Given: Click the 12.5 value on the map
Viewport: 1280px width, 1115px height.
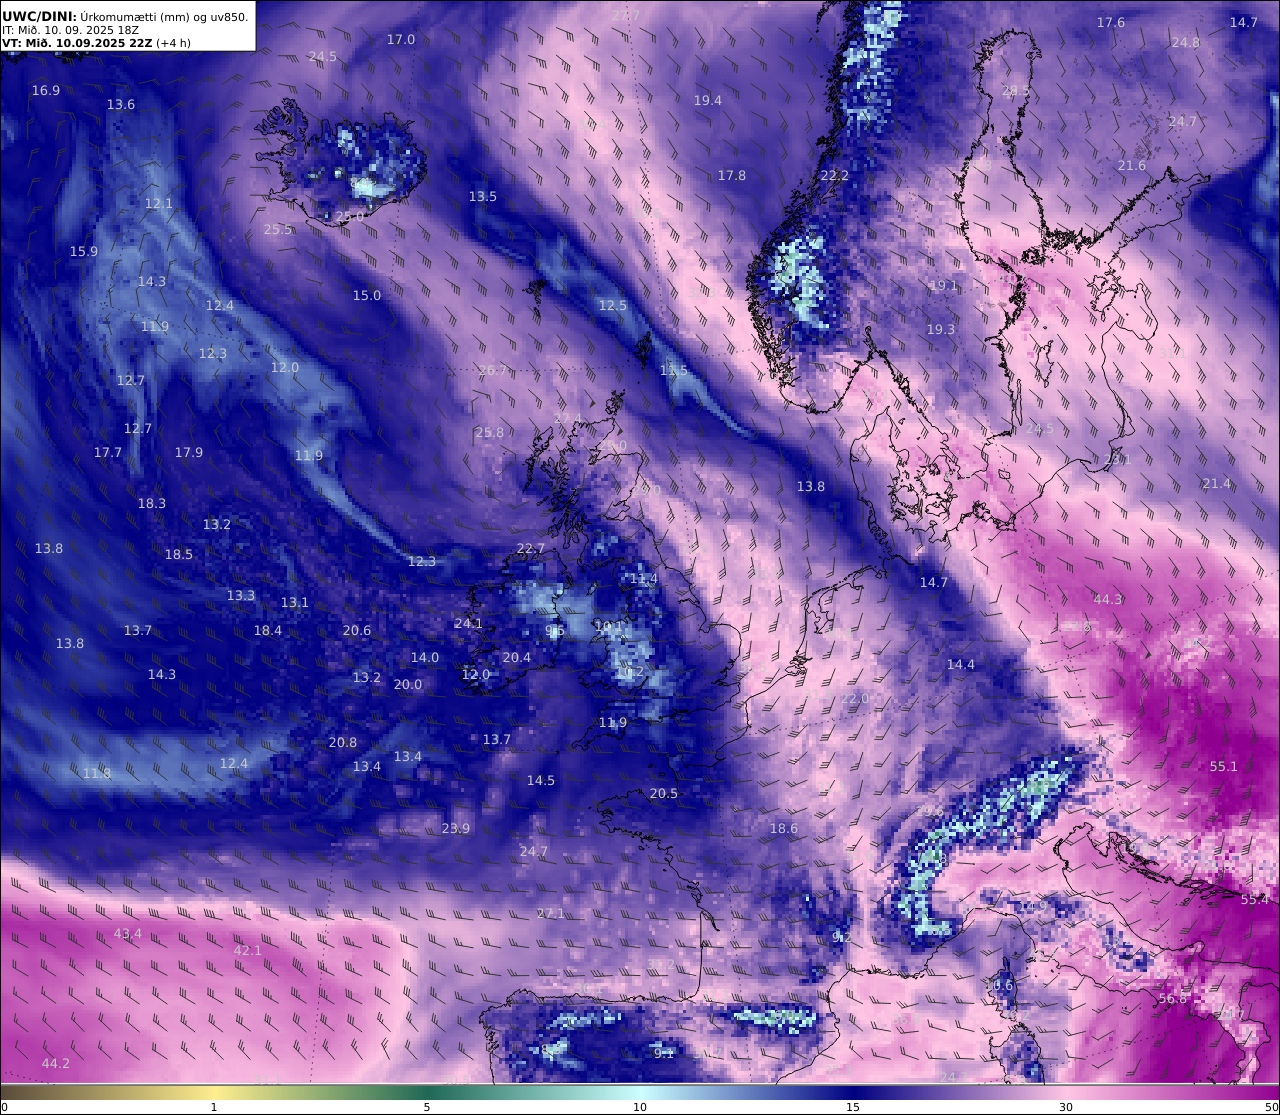Looking at the screenshot, I should tap(613, 306).
